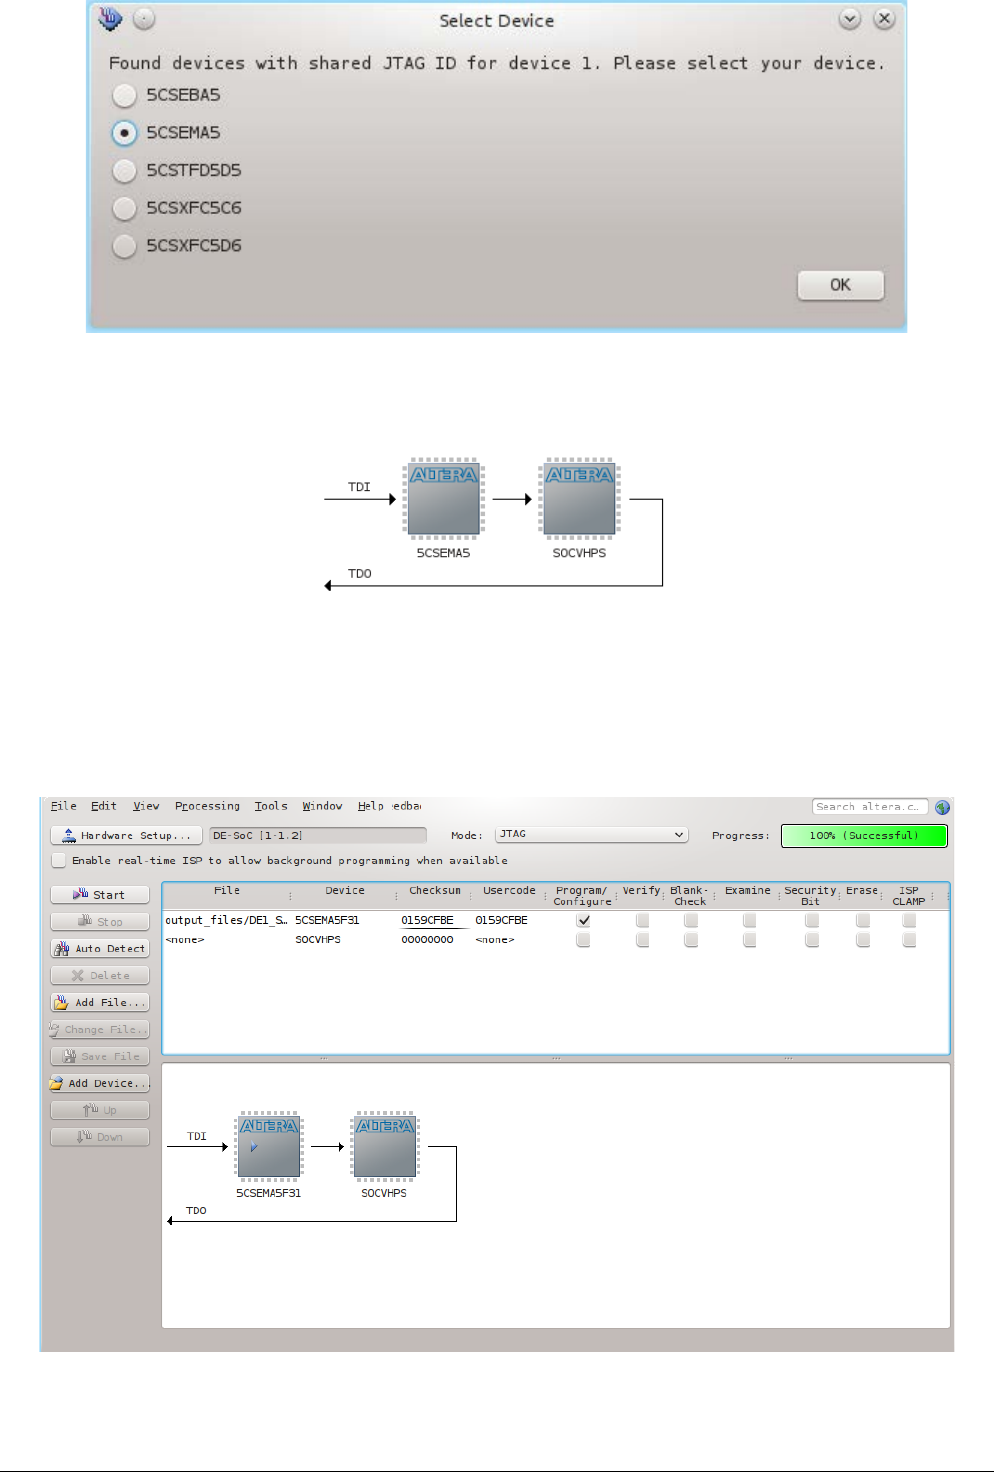Click Add Device button
994x1472 pixels.
coord(100,1083)
